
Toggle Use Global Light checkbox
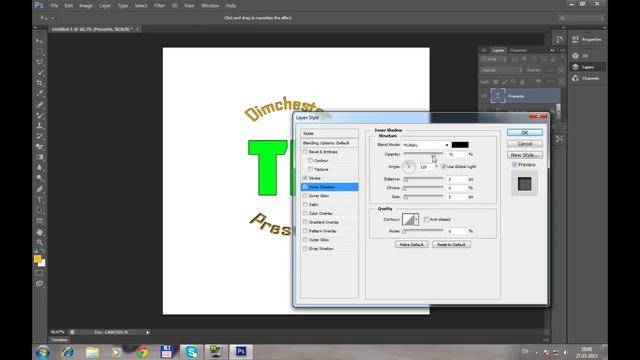[444, 167]
